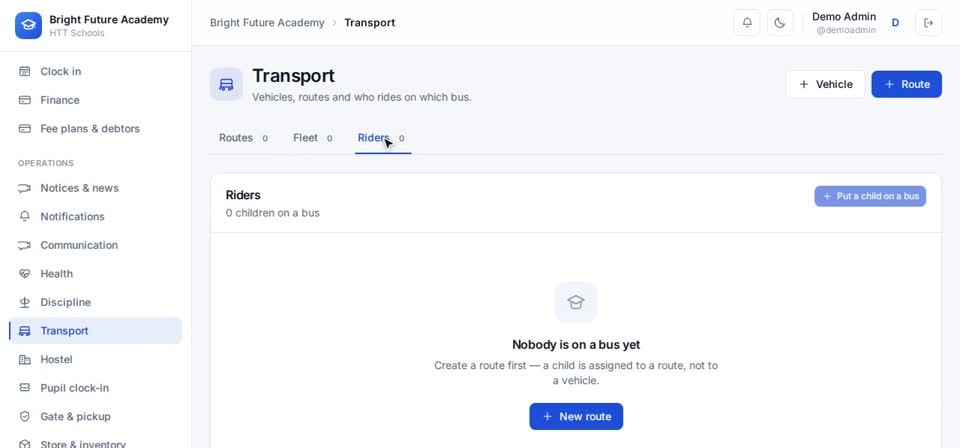Open the Finance section

point(96,100)
